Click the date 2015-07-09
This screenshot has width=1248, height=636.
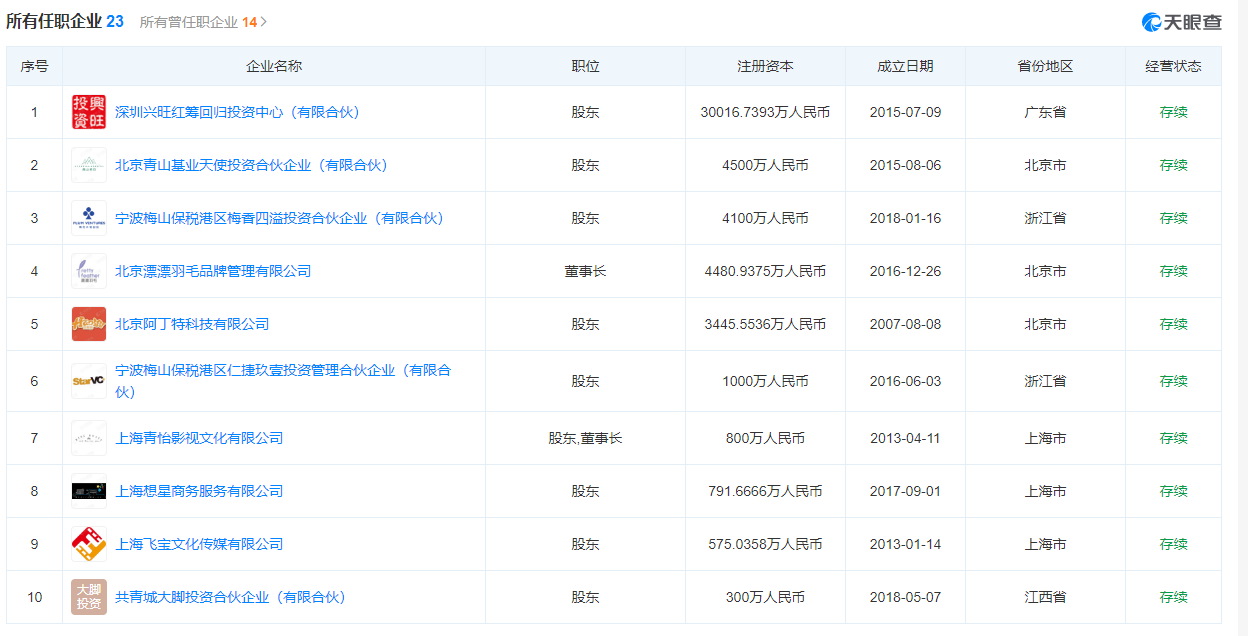click(905, 112)
